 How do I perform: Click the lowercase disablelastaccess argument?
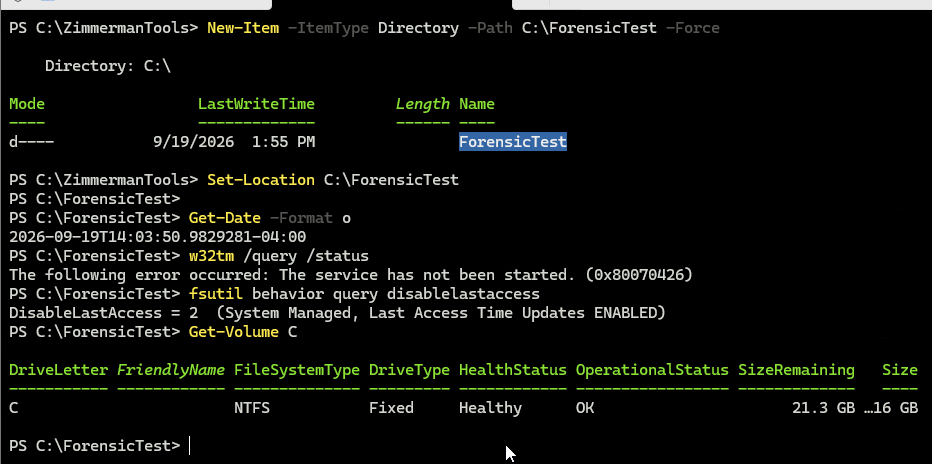(x=463, y=294)
